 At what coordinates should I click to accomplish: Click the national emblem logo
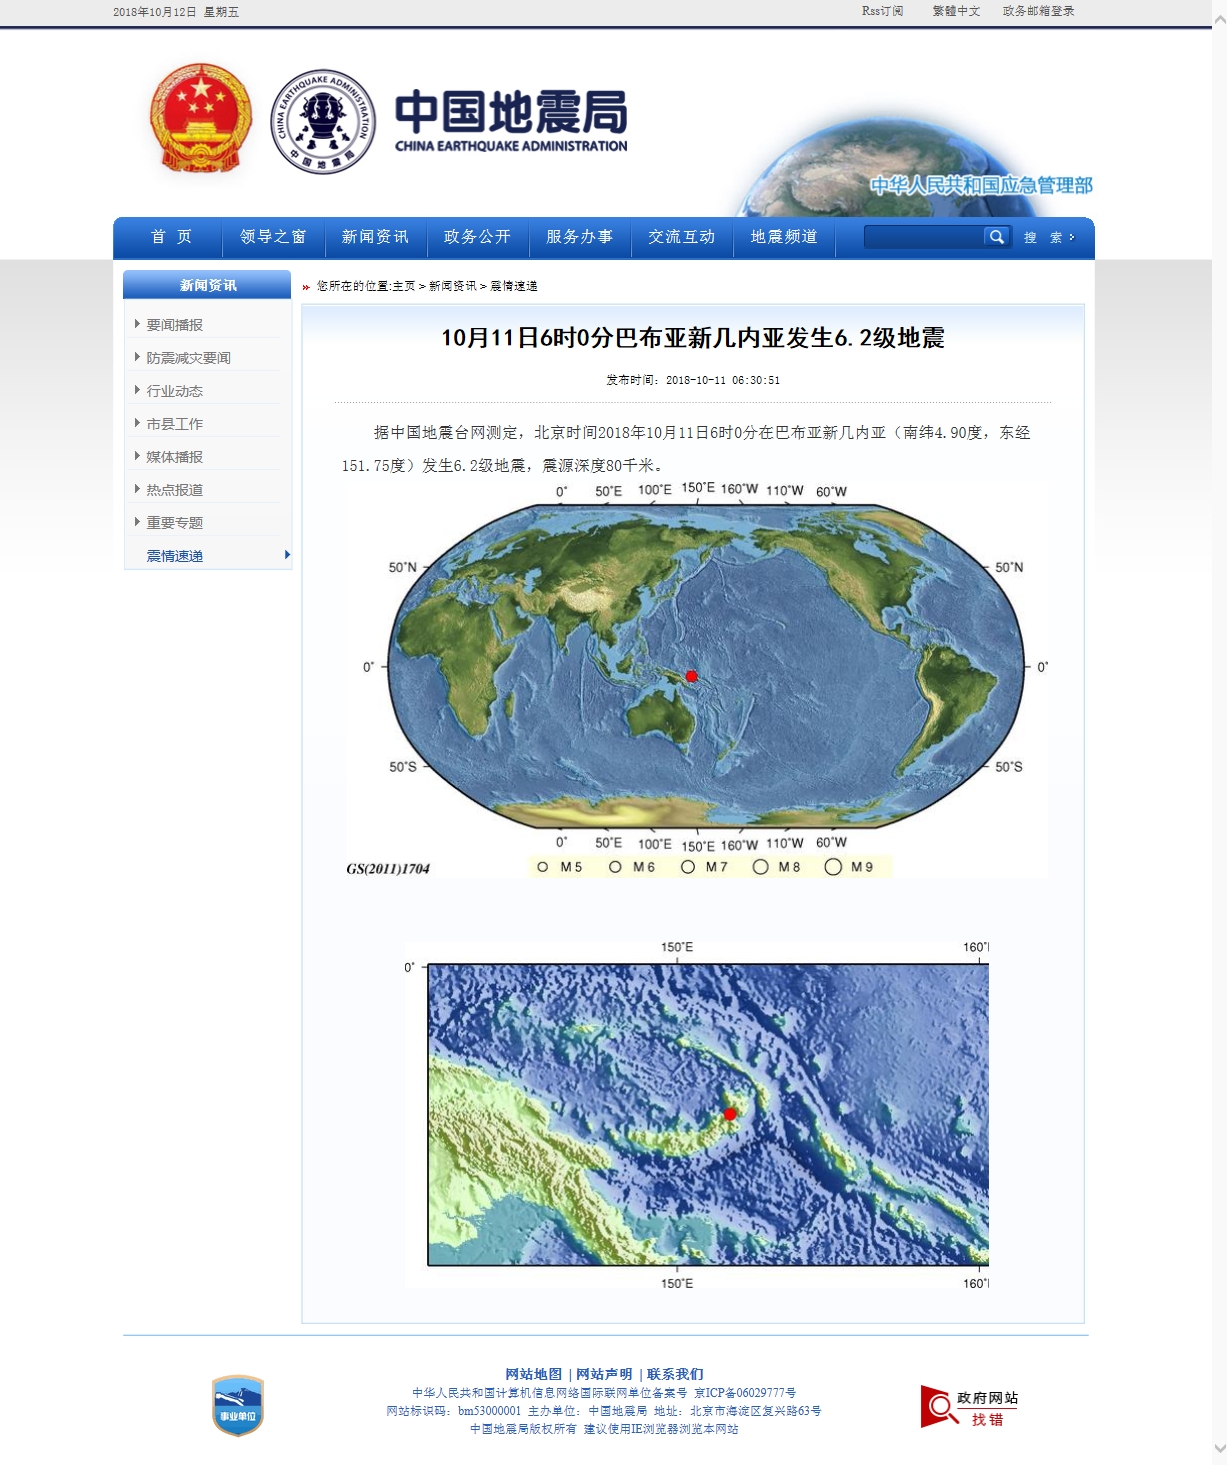point(201,119)
